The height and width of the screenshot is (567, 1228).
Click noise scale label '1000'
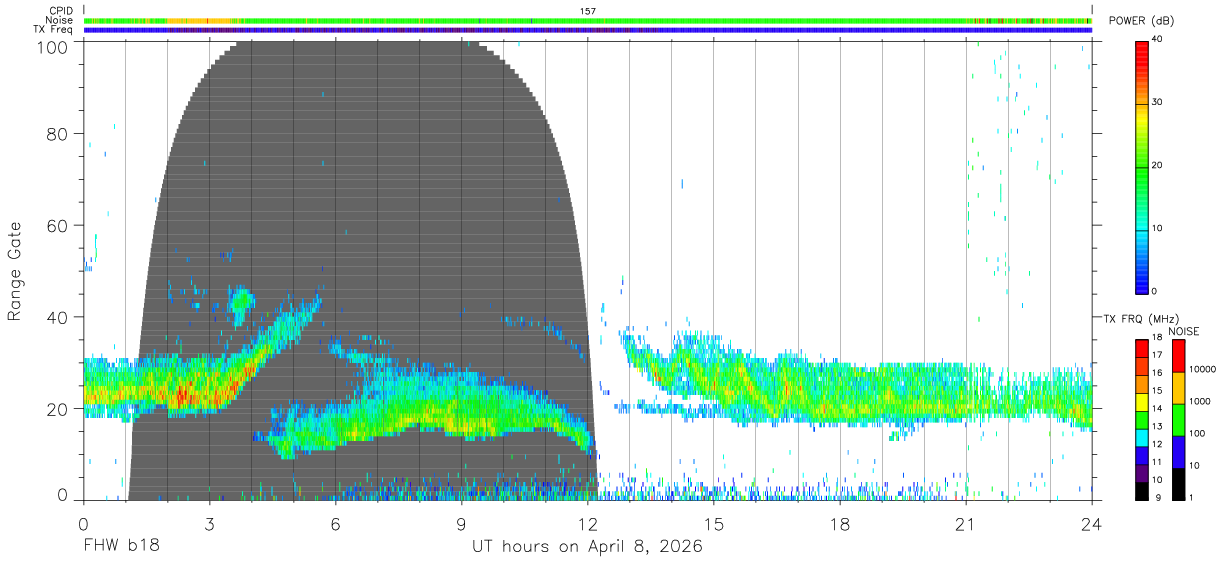tap(1200, 401)
